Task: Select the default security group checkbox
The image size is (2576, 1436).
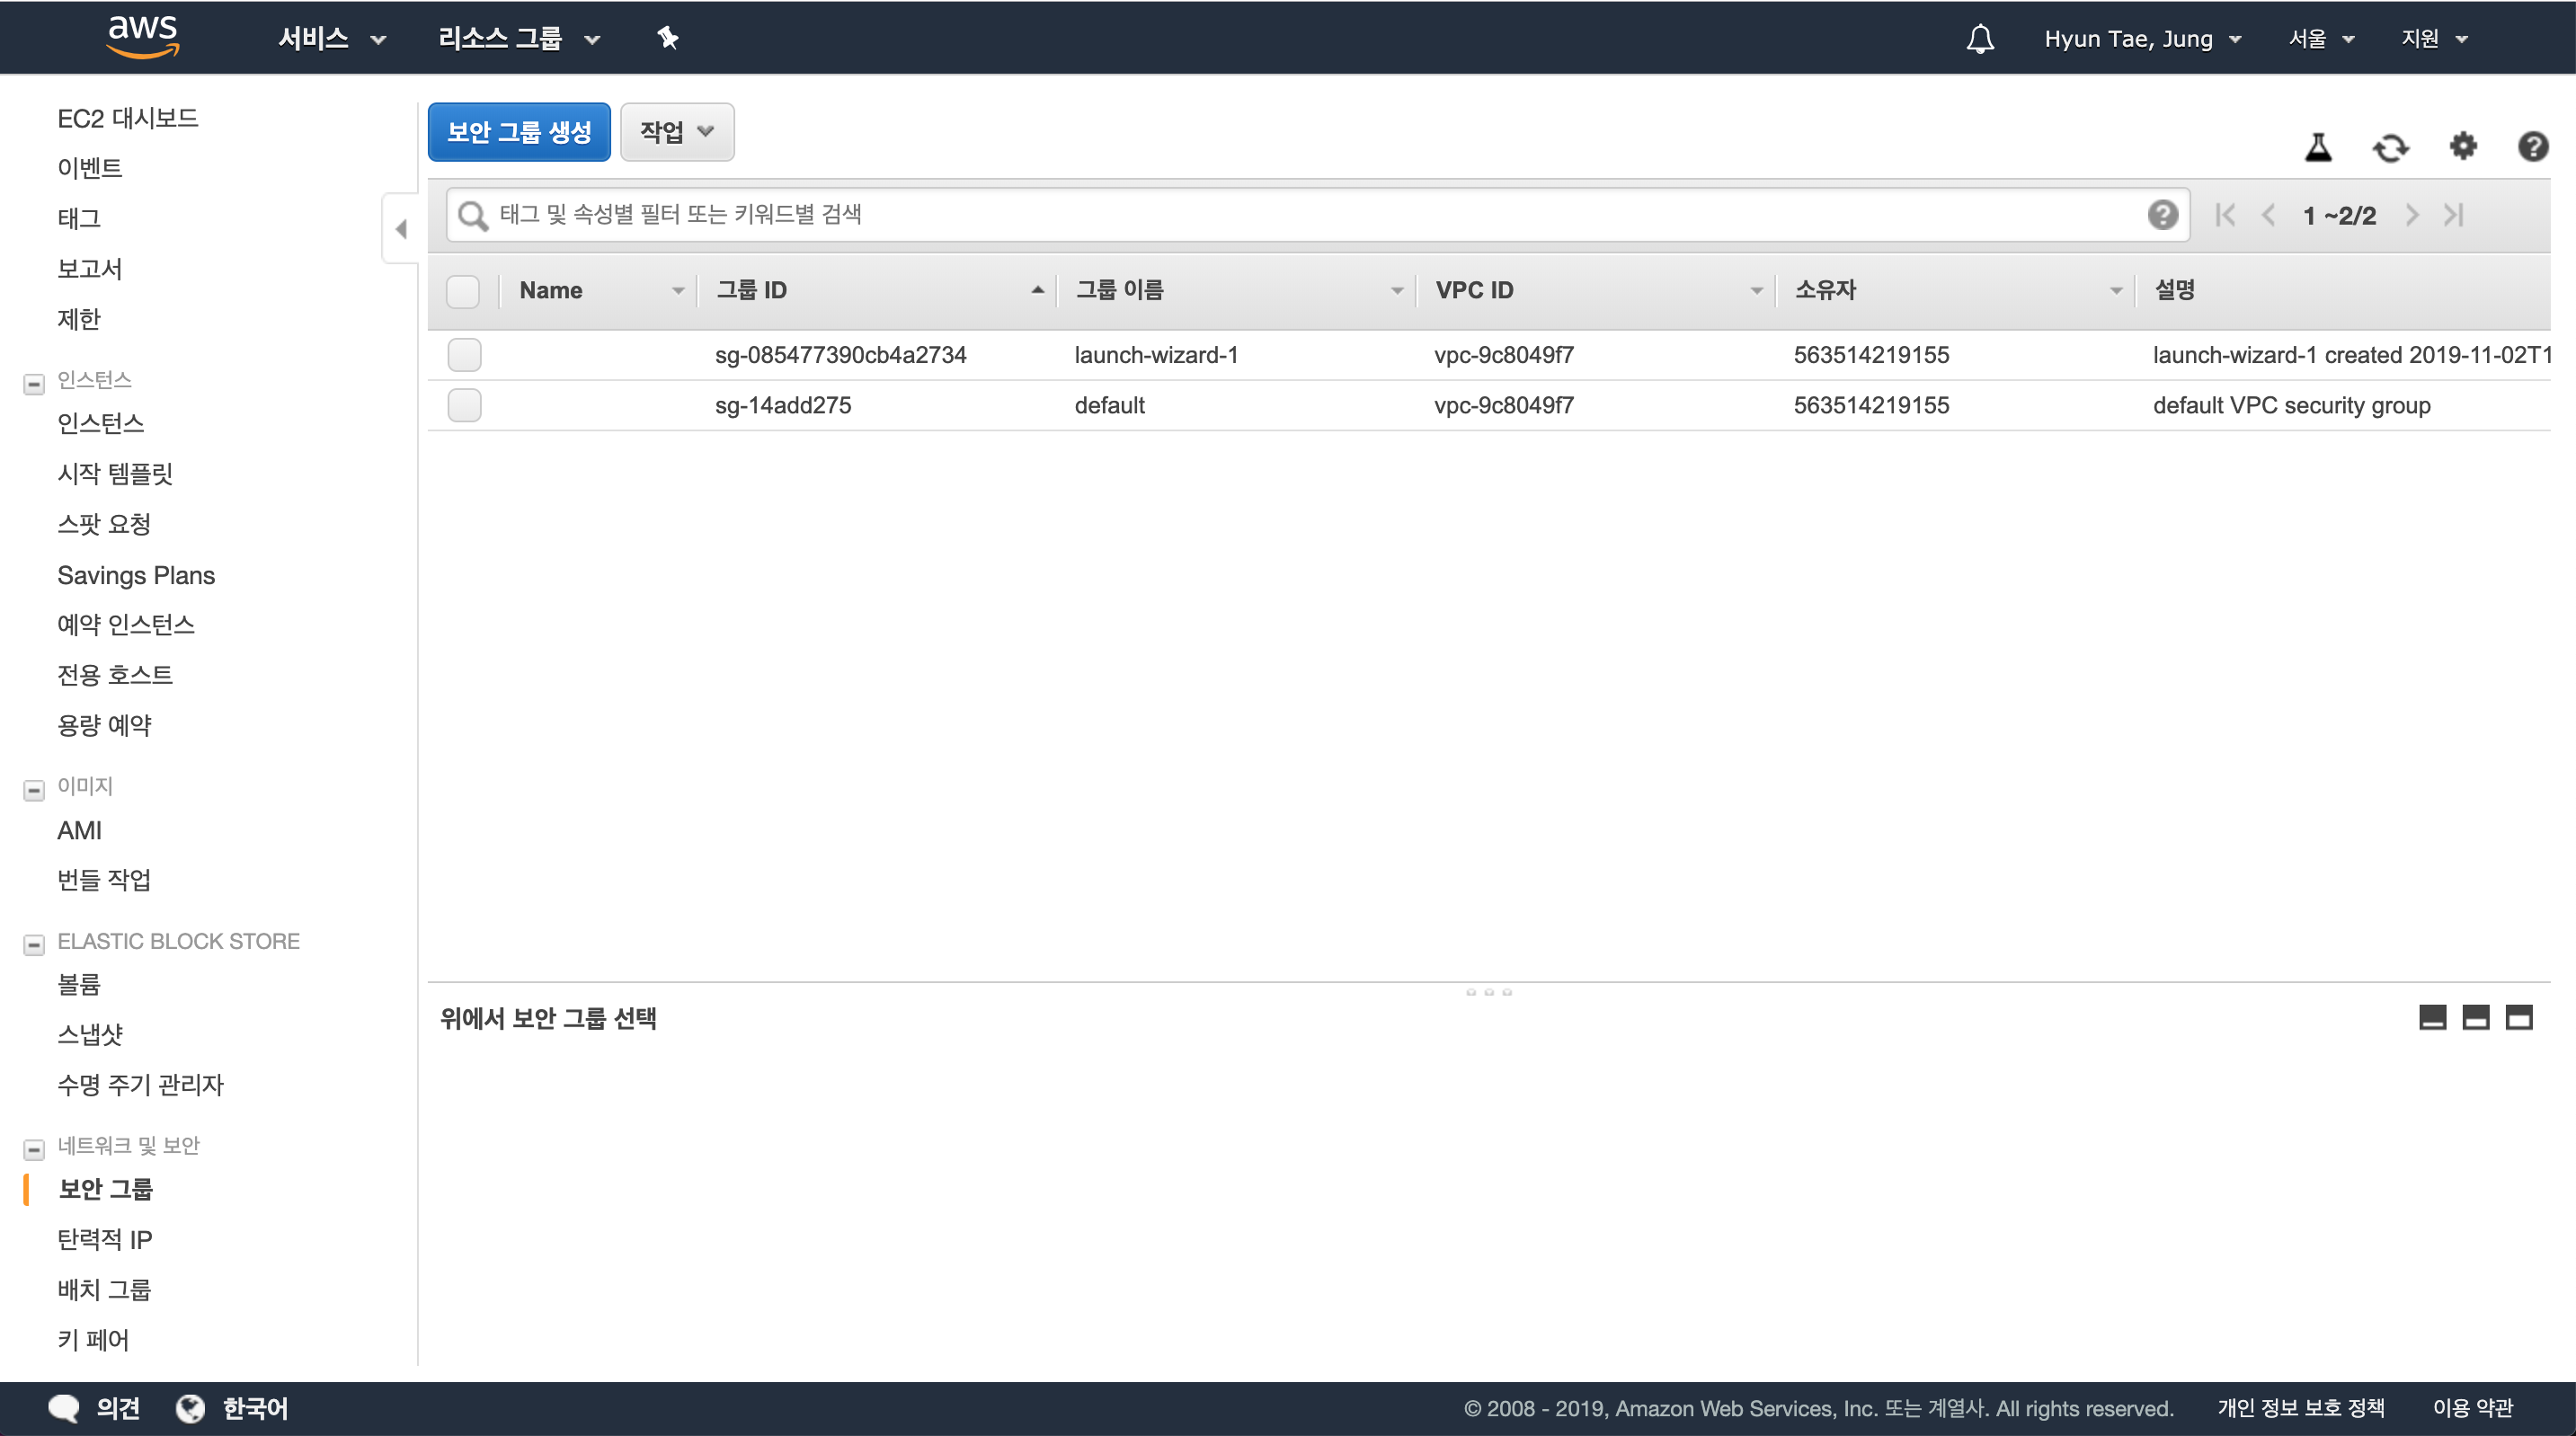Action: pyautogui.click(x=464, y=405)
